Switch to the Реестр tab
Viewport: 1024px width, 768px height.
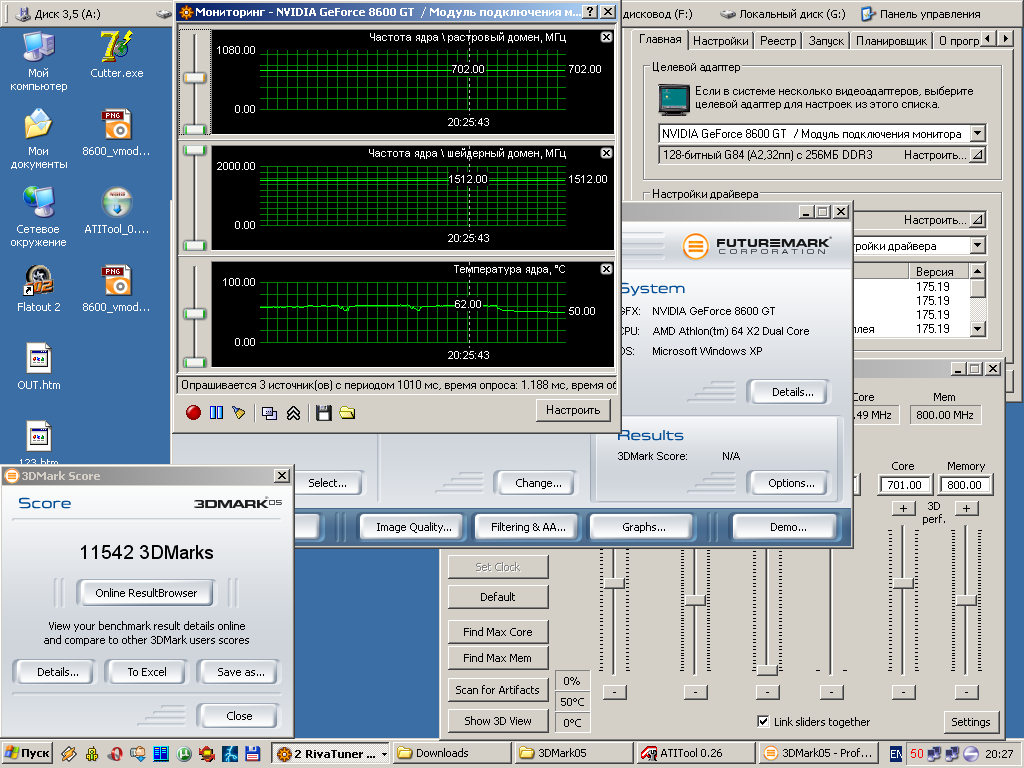pyautogui.click(x=778, y=40)
